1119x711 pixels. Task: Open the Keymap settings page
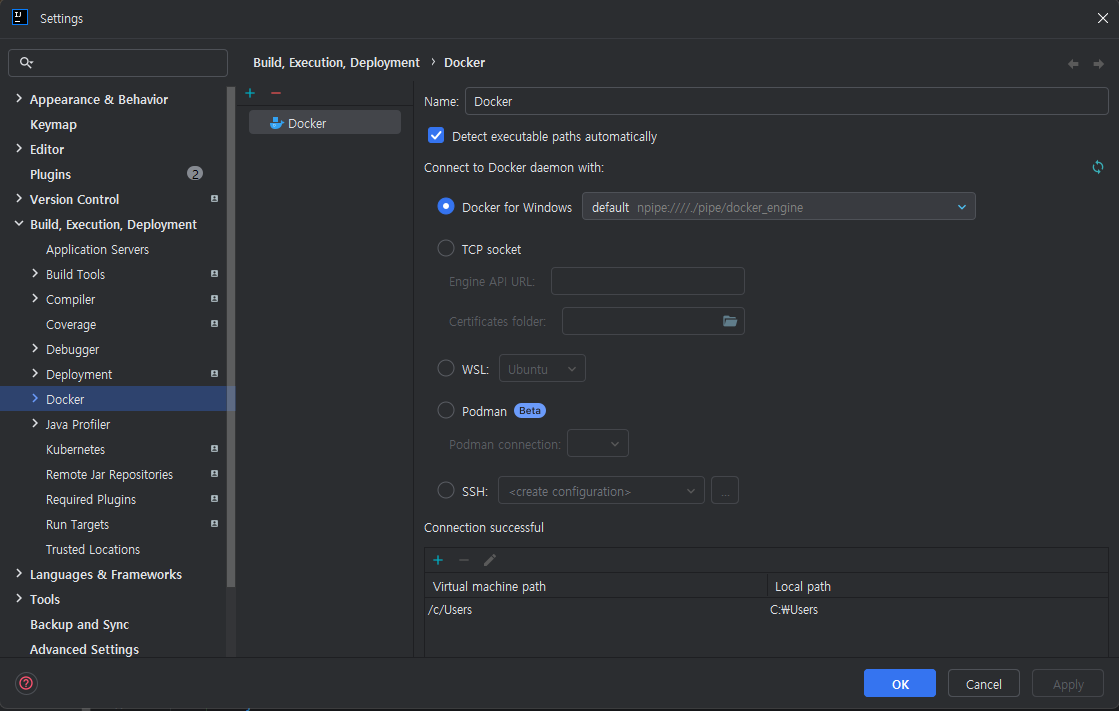(x=54, y=124)
